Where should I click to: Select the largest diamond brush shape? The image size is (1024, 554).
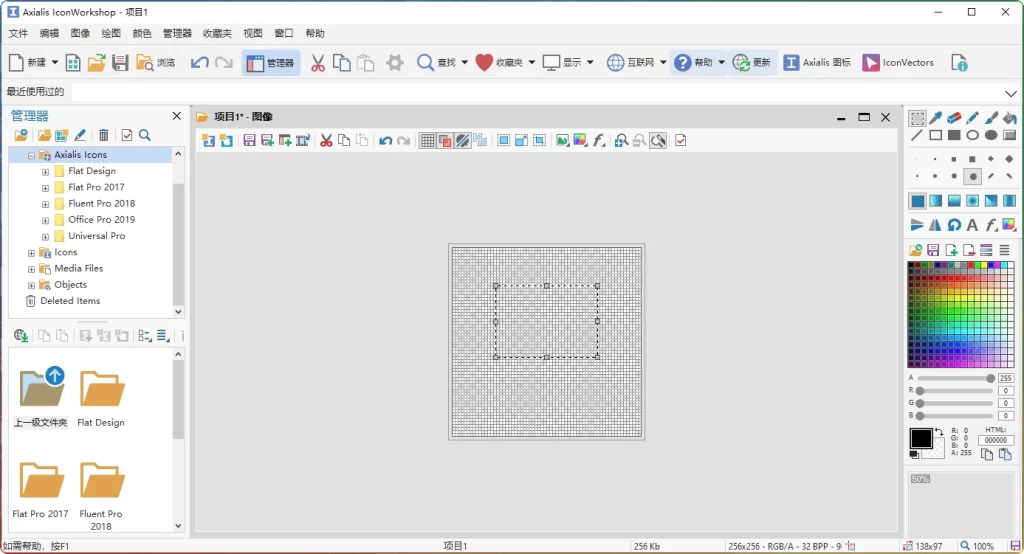click(1010, 159)
